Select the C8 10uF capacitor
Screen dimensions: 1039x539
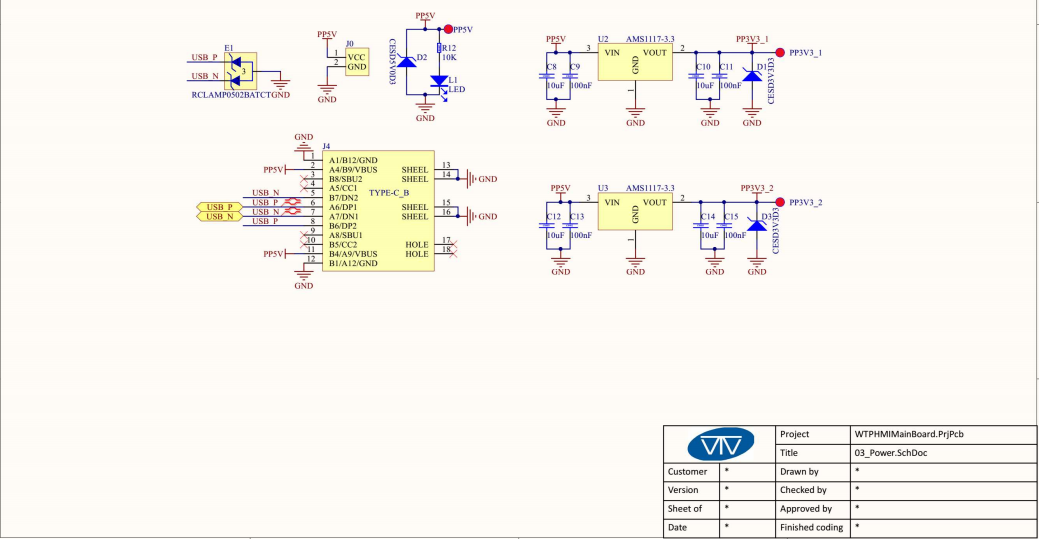pos(547,76)
